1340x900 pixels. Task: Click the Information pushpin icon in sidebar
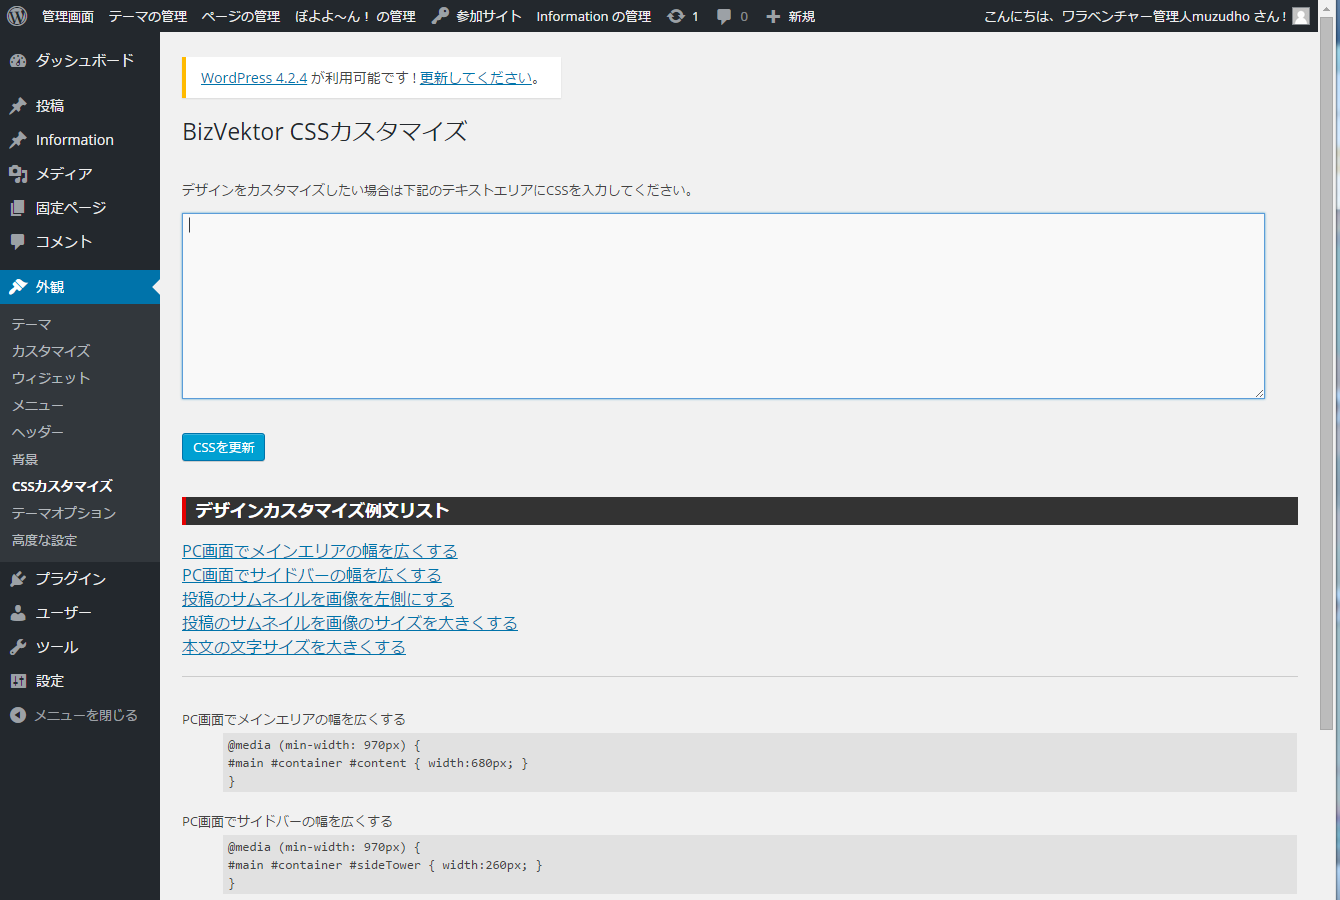pos(18,140)
